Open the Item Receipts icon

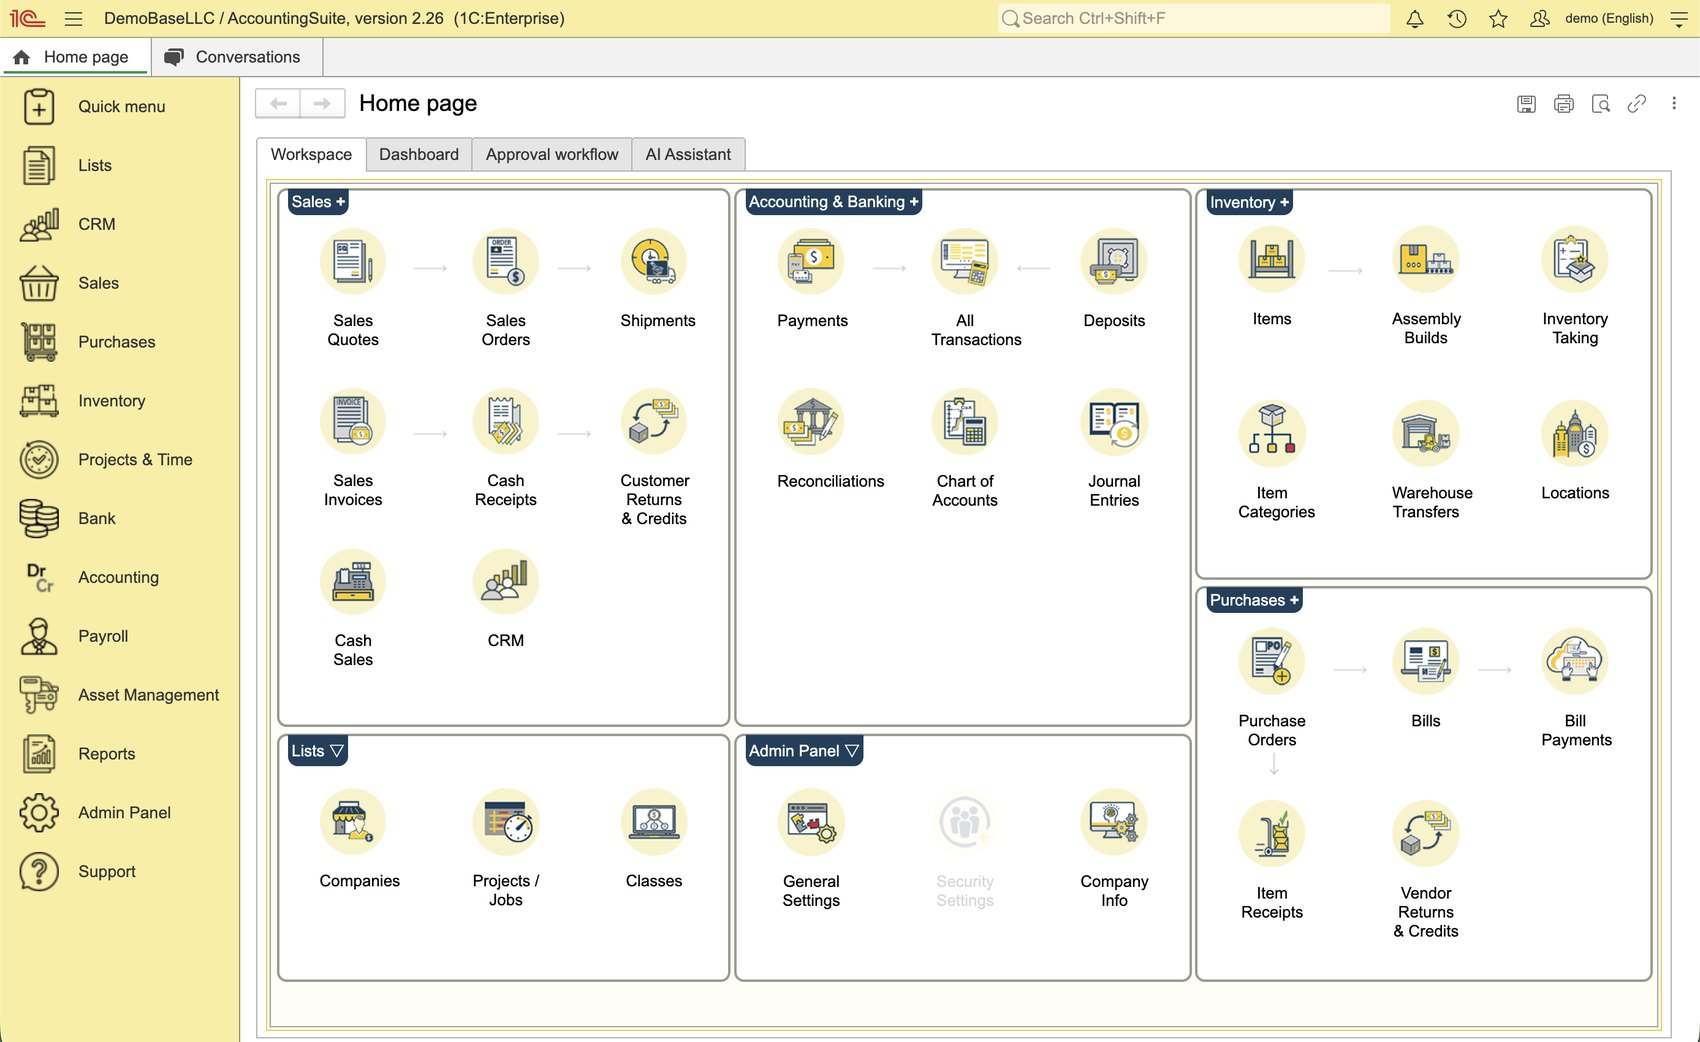1272,834
